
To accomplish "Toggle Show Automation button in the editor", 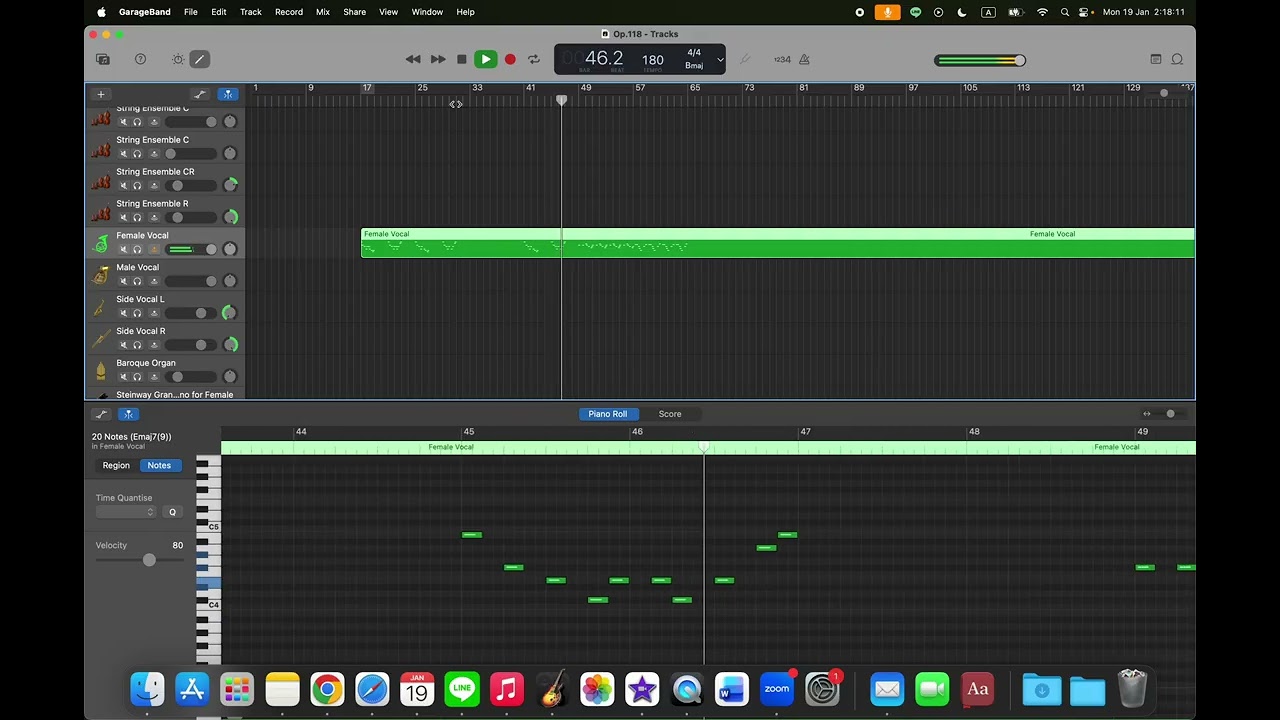I will coord(101,414).
